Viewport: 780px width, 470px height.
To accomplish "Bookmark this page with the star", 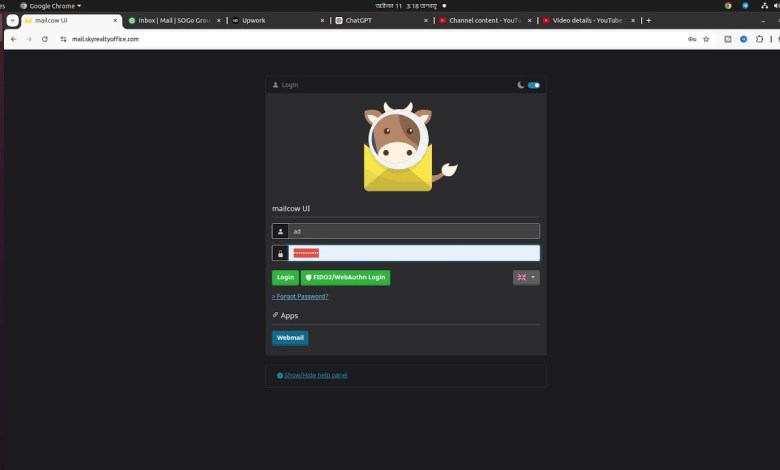I will pyautogui.click(x=706, y=39).
